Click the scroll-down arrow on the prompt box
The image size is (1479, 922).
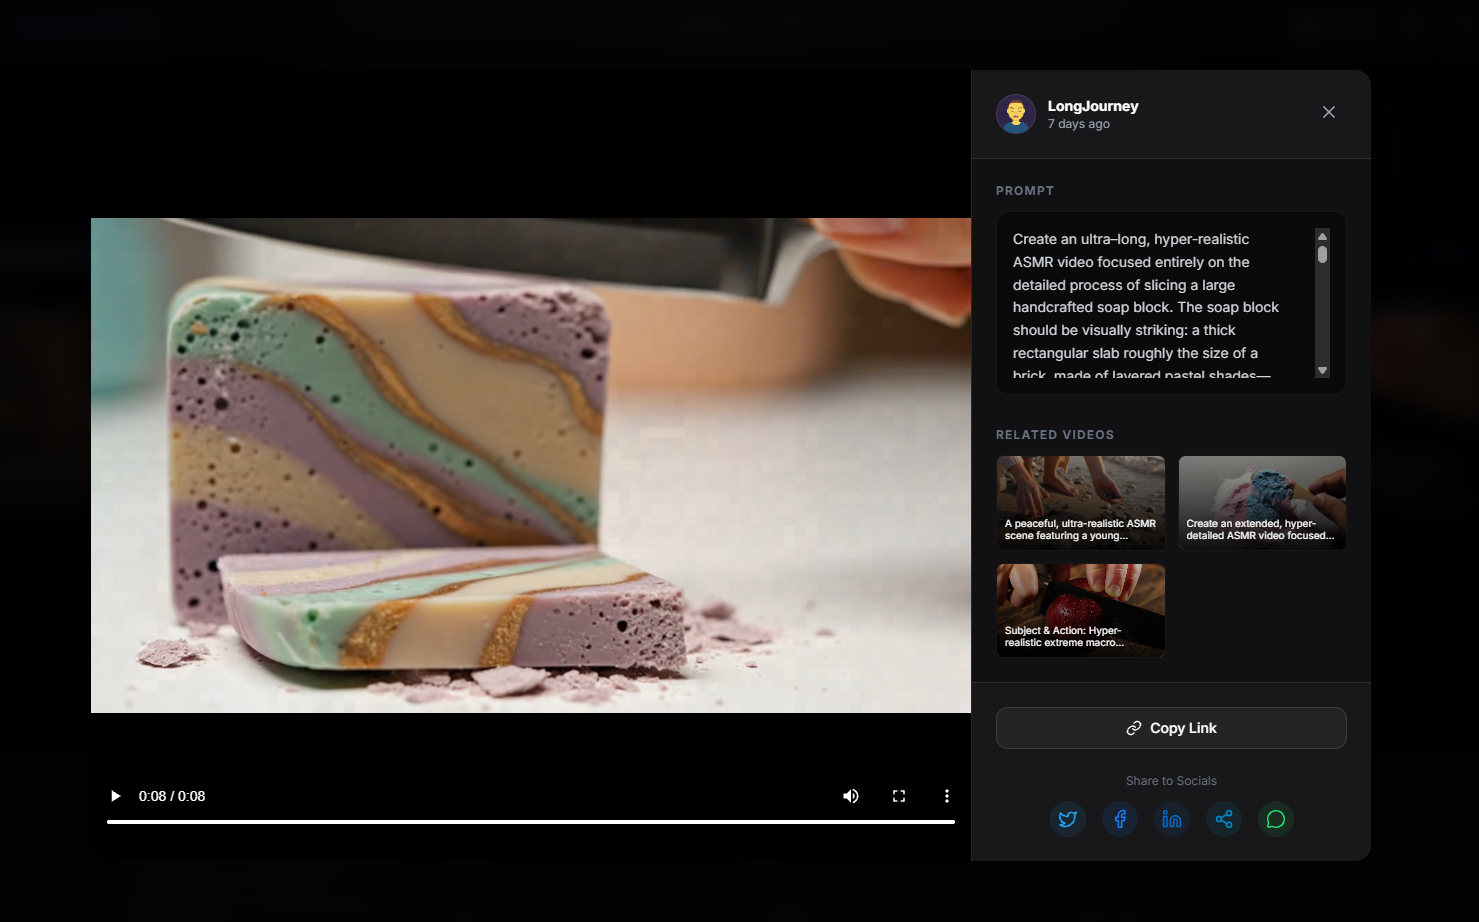(1322, 371)
